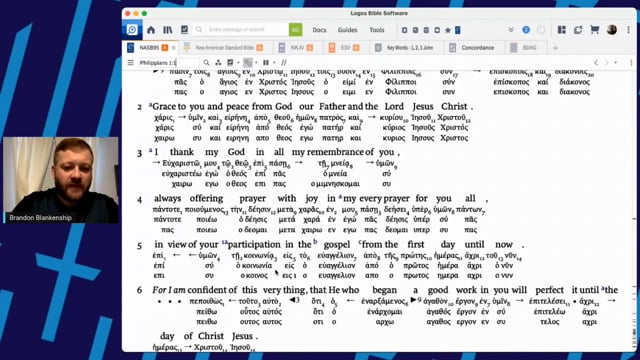The height and width of the screenshot is (360, 640).
Task: Click the Greek lemma 'ἐπιτελέω' in verse 6
Action: tap(549, 312)
